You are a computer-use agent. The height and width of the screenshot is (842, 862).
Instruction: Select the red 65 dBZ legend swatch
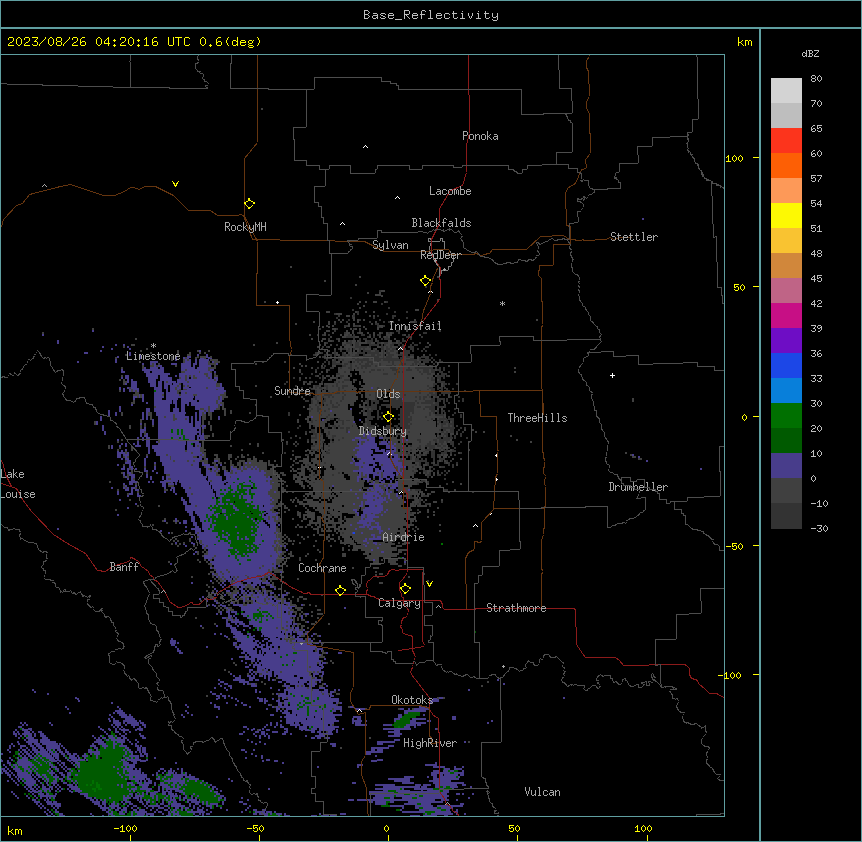click(786, 140)
